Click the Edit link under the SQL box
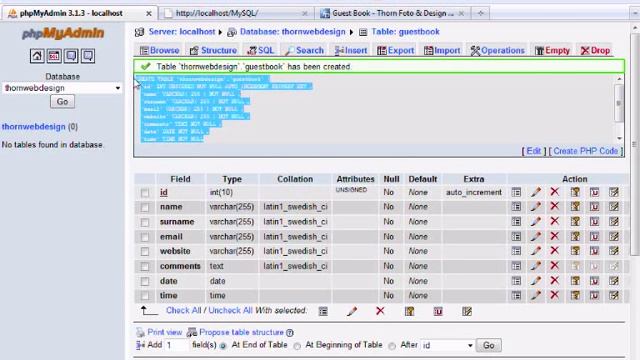The height and width of the screenshot is (360, 640). tap(533, 151)
